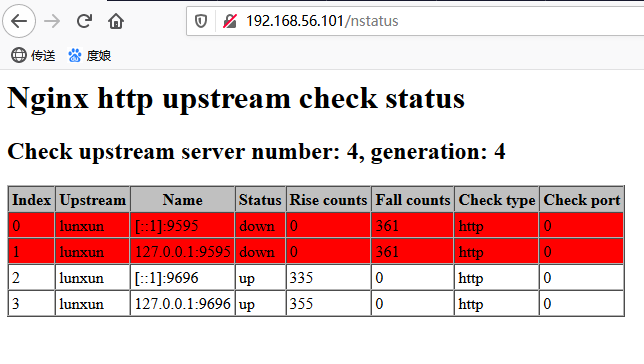Select name cell 127.0.0.1:9696
644x364 pixels.
point(182,304)
